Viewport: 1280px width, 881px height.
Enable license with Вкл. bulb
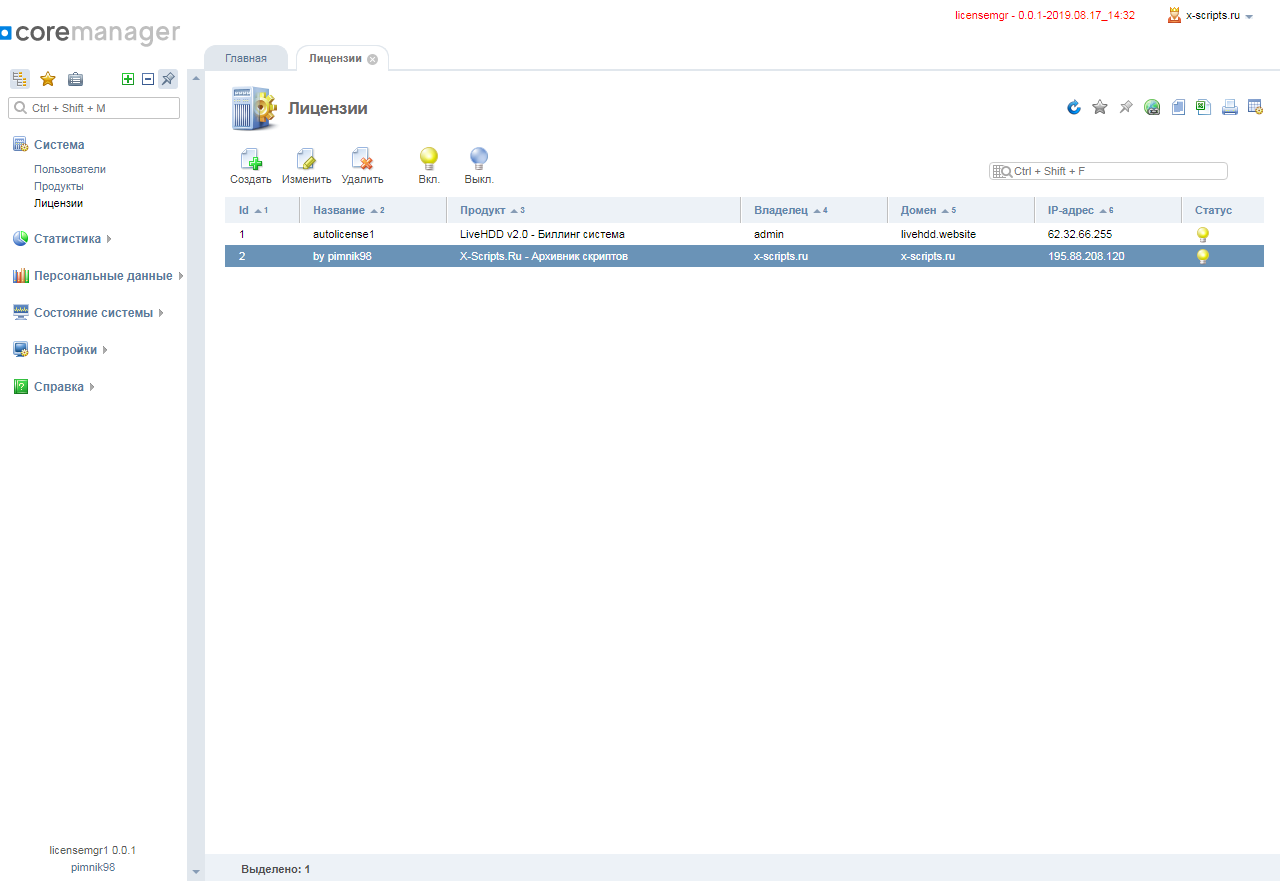coord(429,159)
